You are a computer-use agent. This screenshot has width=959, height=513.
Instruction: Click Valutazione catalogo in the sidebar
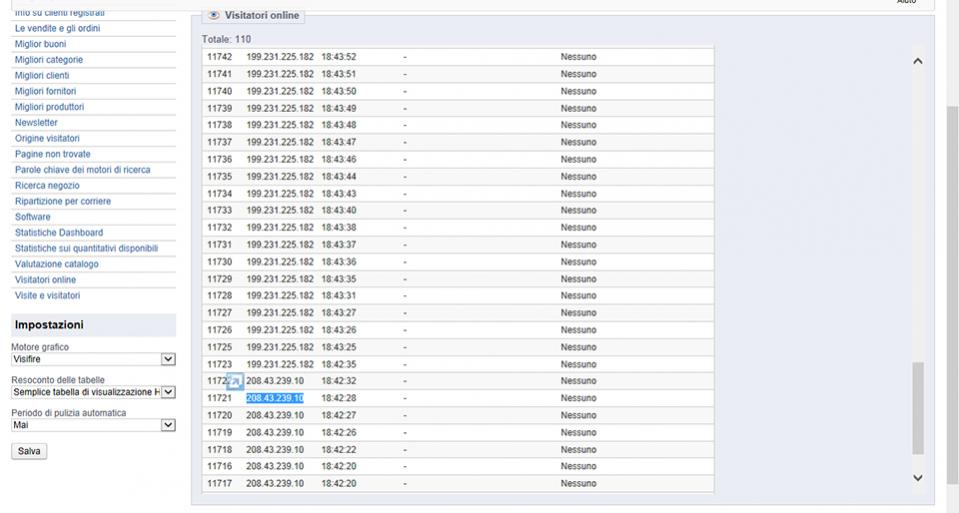tap(57, 264)
